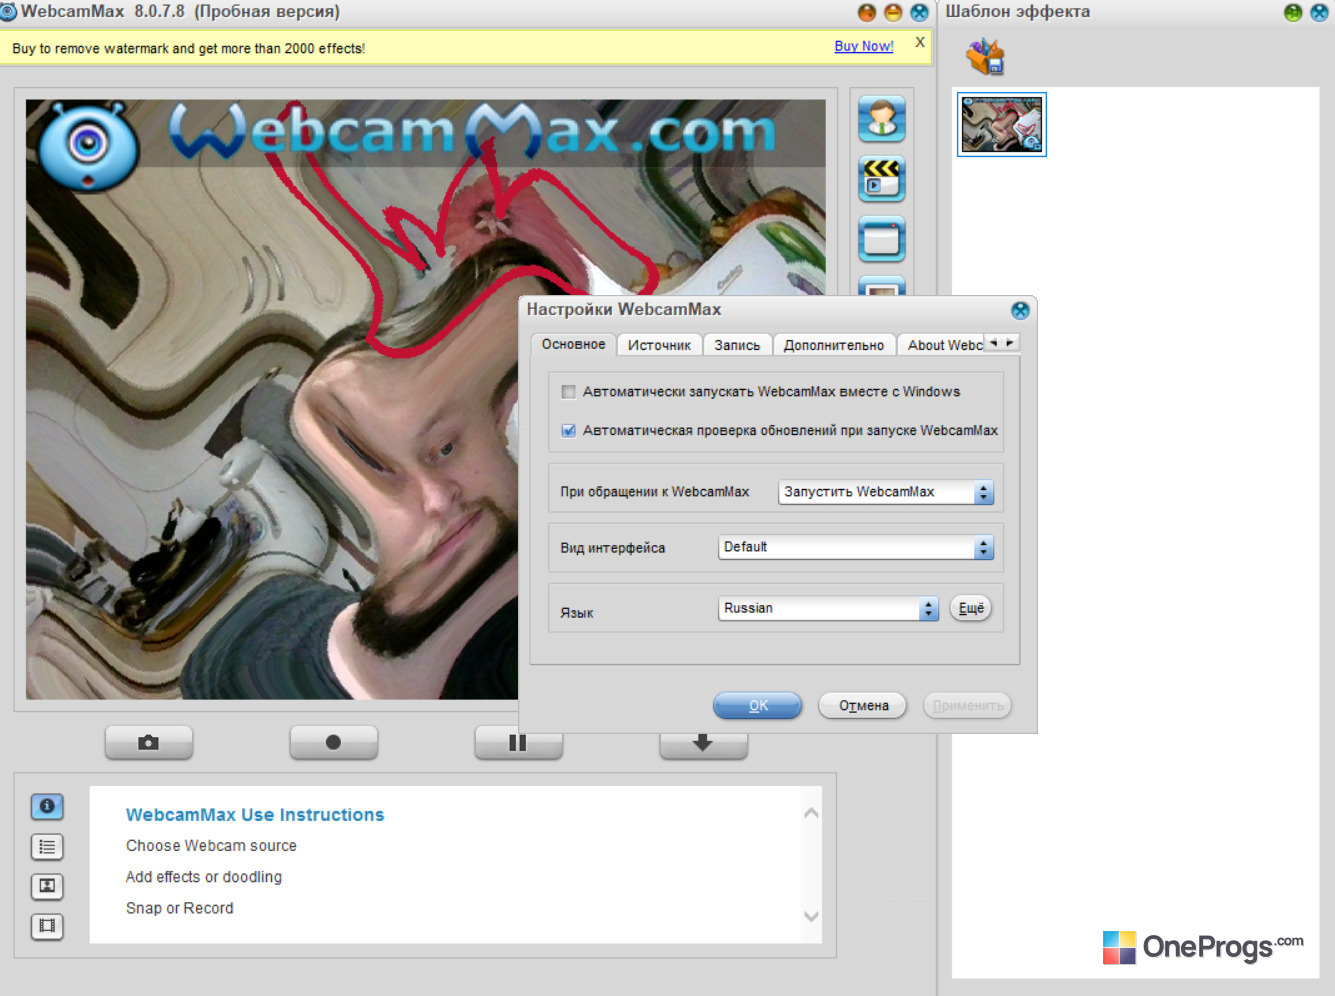This screenshot has height=996, width=1335.
Task: Click the blank window icon beside the preview
Action: 881,239
